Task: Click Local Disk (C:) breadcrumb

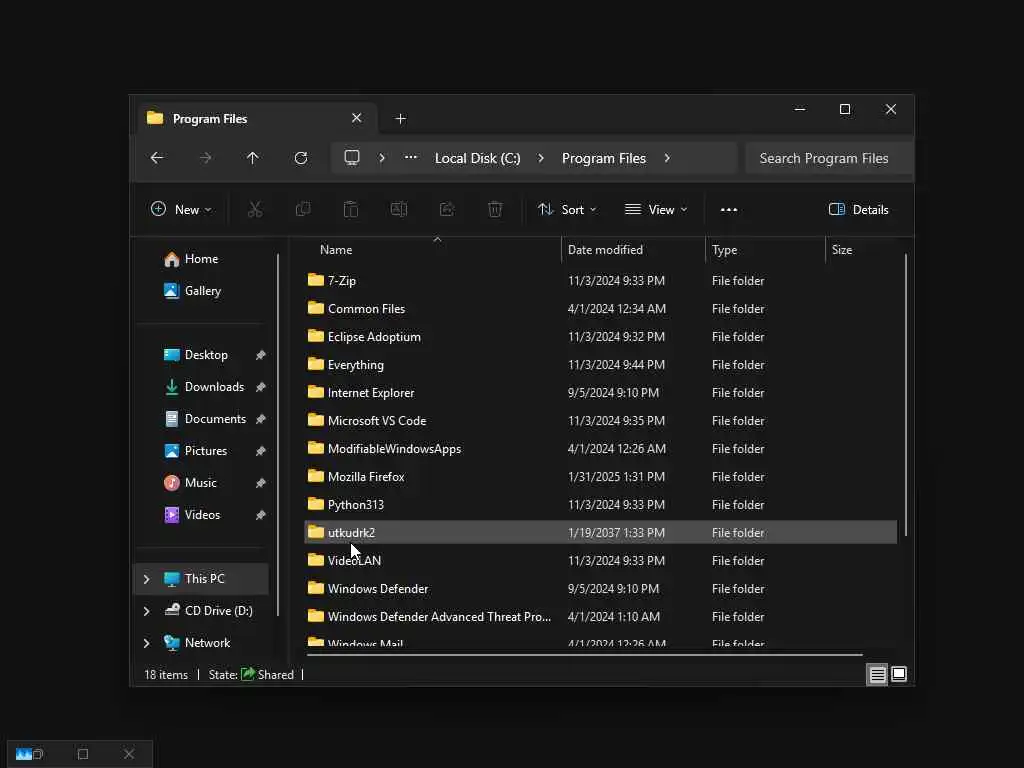Action: pos(477,159)
